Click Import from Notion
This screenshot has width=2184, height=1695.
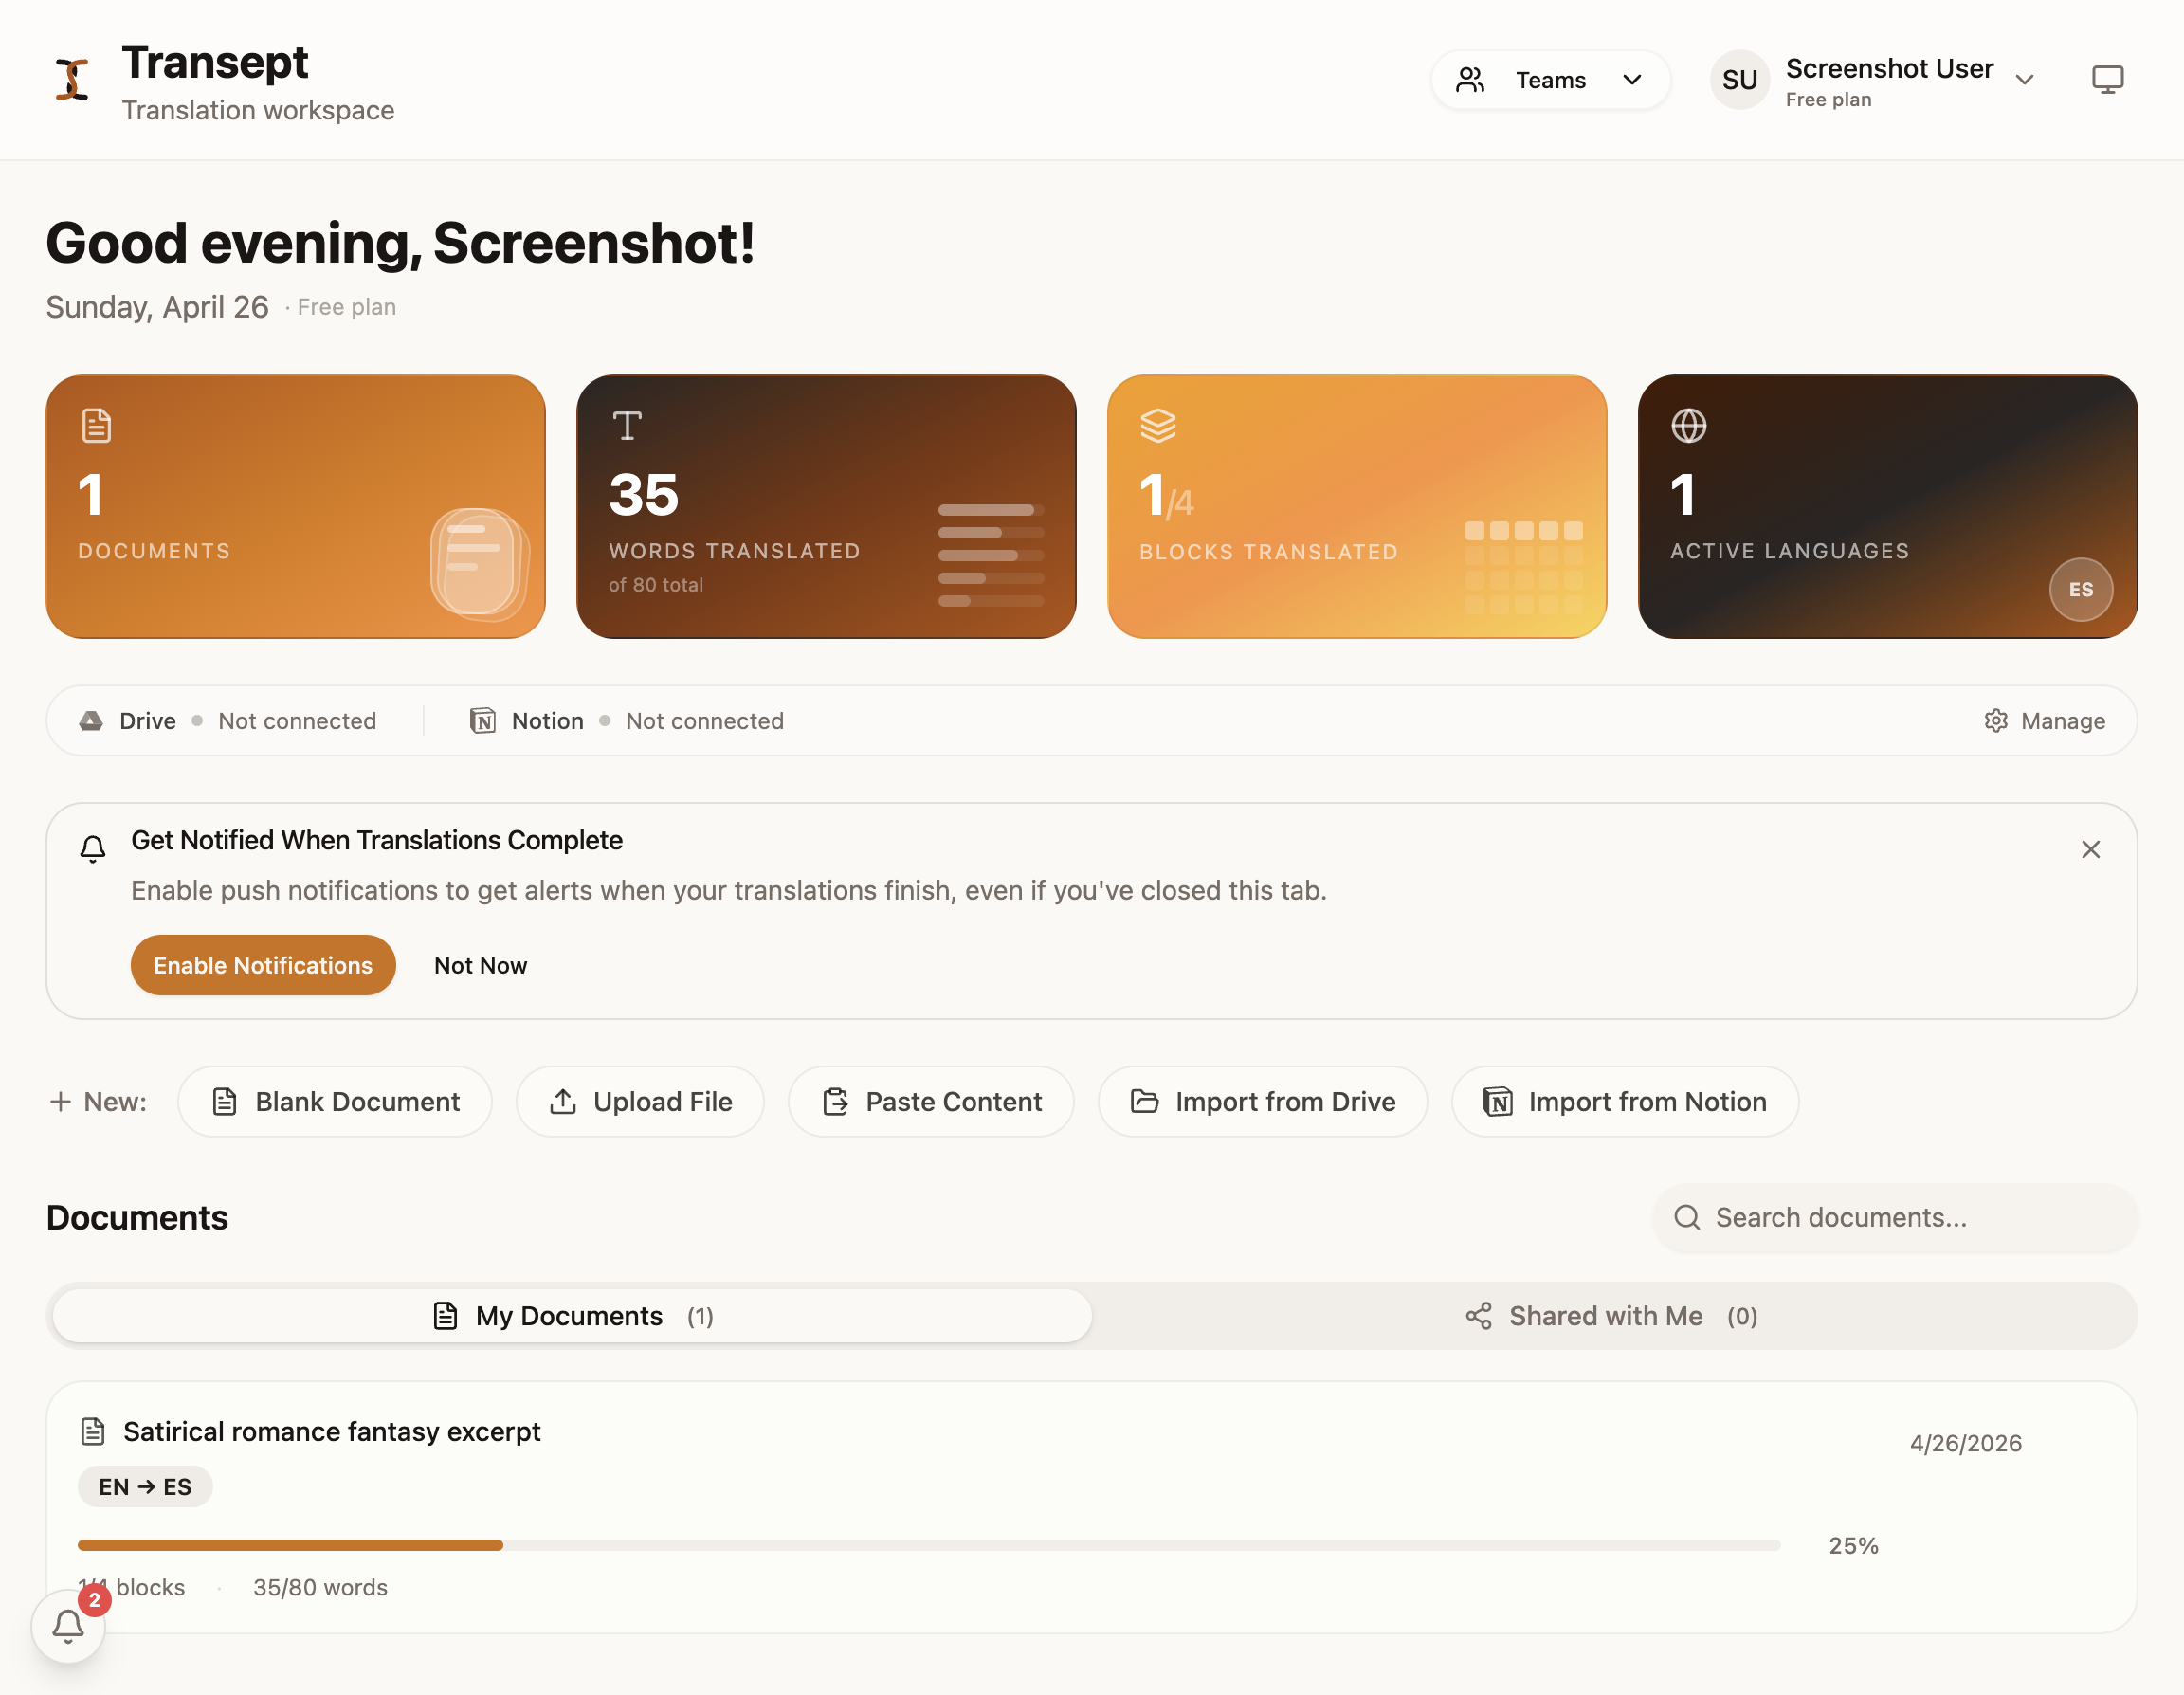coord(1623,1101)
